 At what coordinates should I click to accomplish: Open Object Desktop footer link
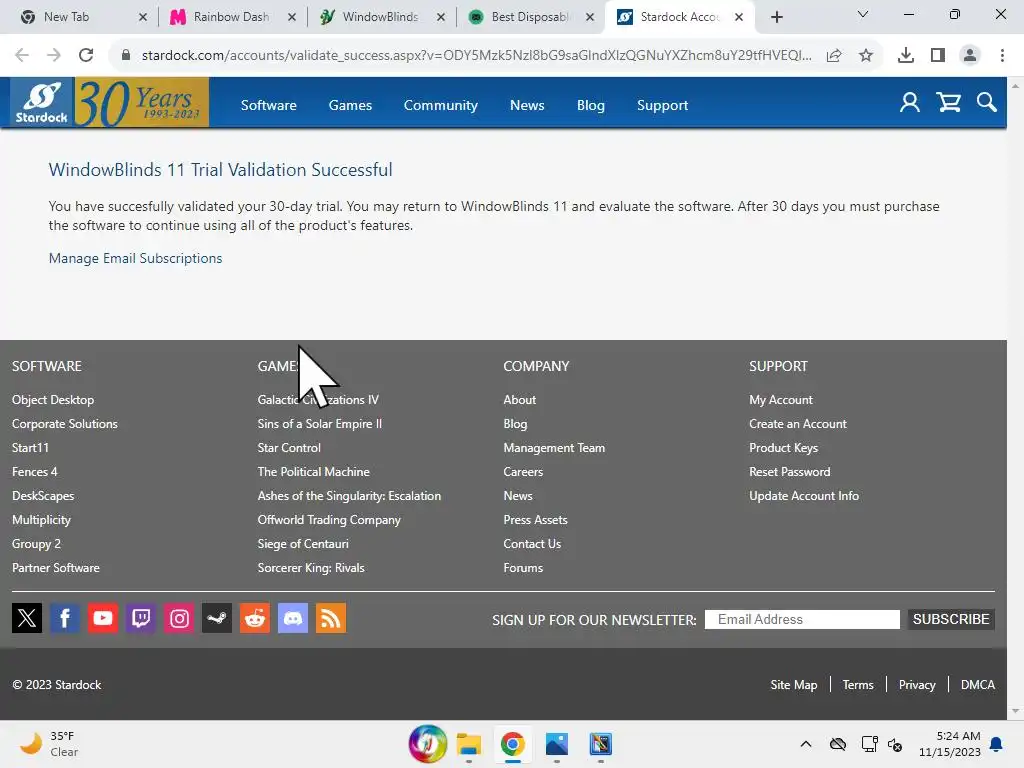pyautogui.click(x=53, y=400)
